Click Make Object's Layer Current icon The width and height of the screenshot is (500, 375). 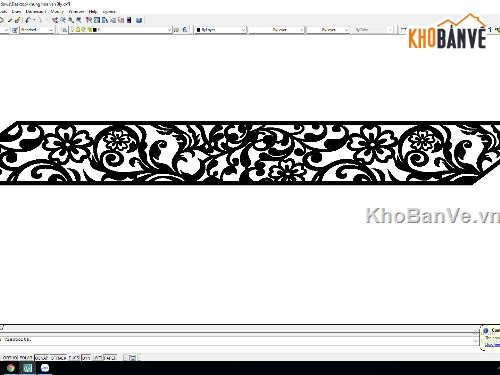(176, 30)
